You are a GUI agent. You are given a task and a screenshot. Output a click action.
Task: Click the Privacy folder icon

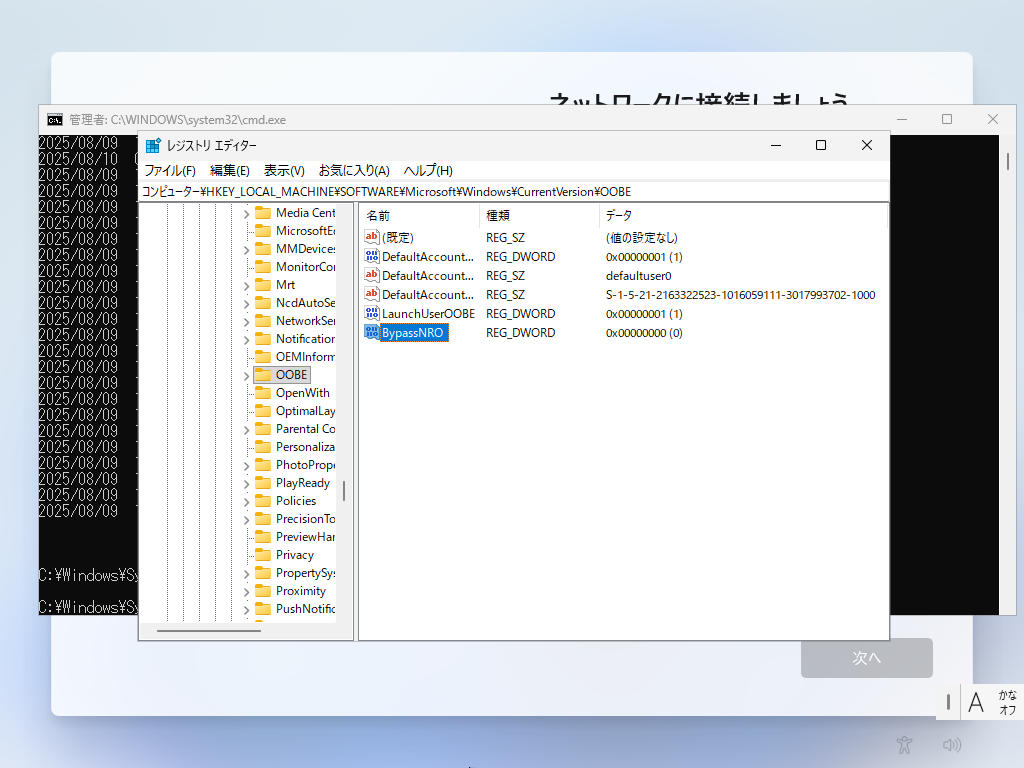[263, 555]
